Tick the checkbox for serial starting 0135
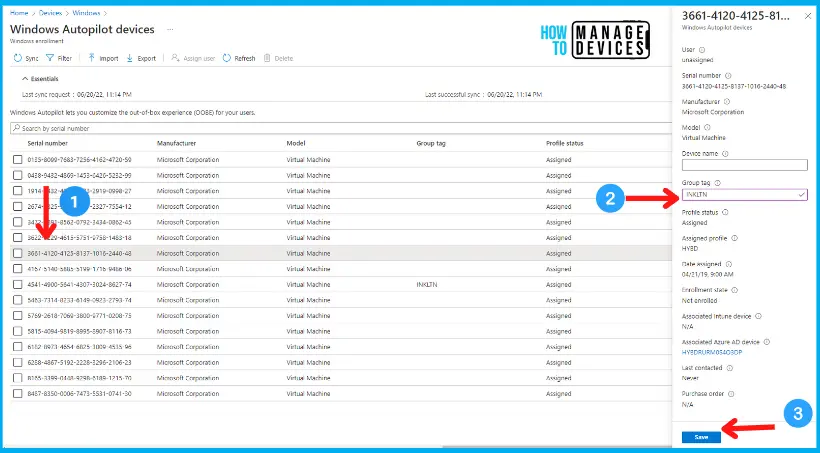Image resolution: width=820 pixels, height=453 pixels. coord(18,160)
